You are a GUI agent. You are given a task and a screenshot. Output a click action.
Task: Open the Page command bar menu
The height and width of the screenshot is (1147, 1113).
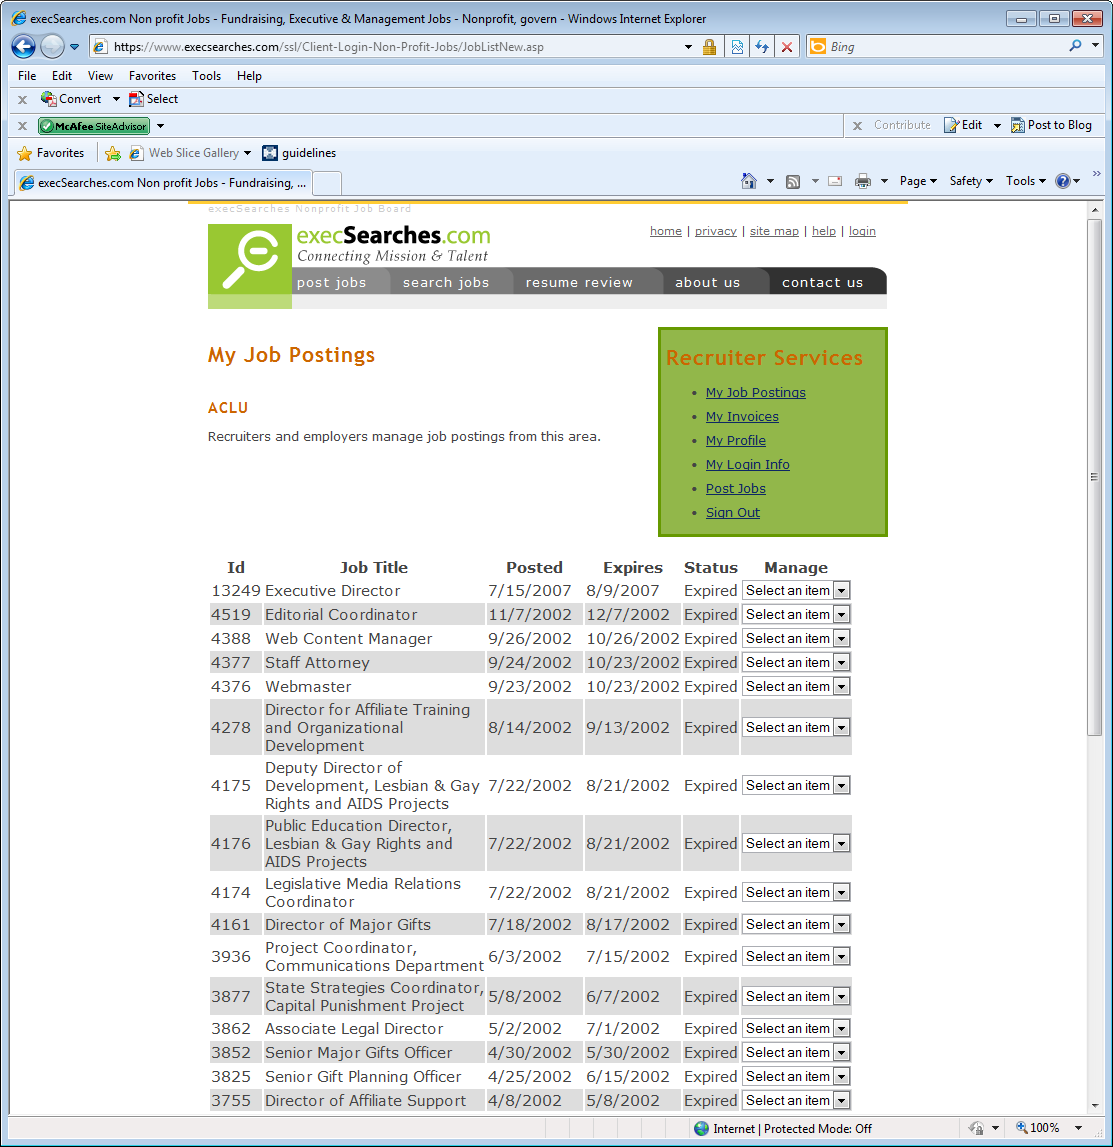(x=918, y=181)
